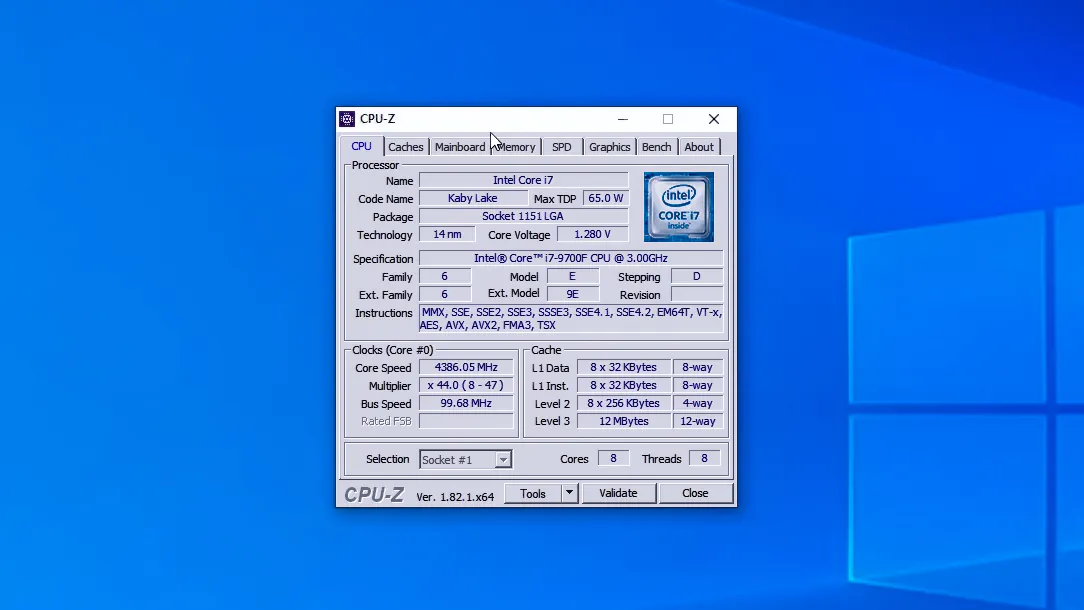Image resolution: width=1084 pixels, height=610 pixels.
Task: Select the Memory tab
Action: point(516,147)
